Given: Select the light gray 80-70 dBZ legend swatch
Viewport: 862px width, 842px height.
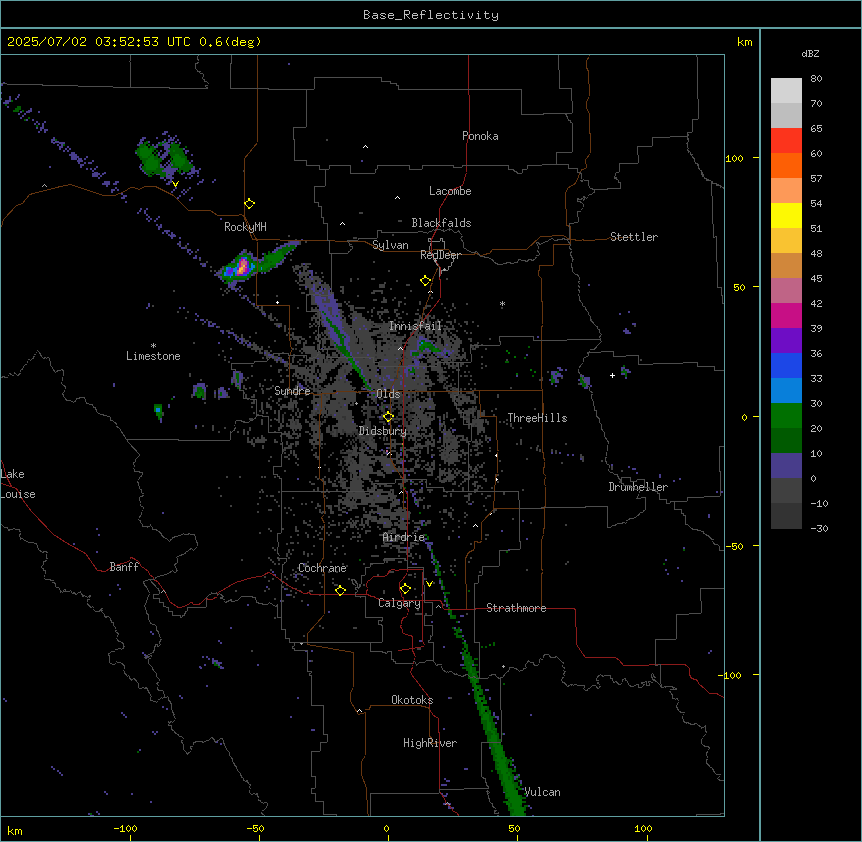Looking at the screenshot, I should tap(786, 91).
